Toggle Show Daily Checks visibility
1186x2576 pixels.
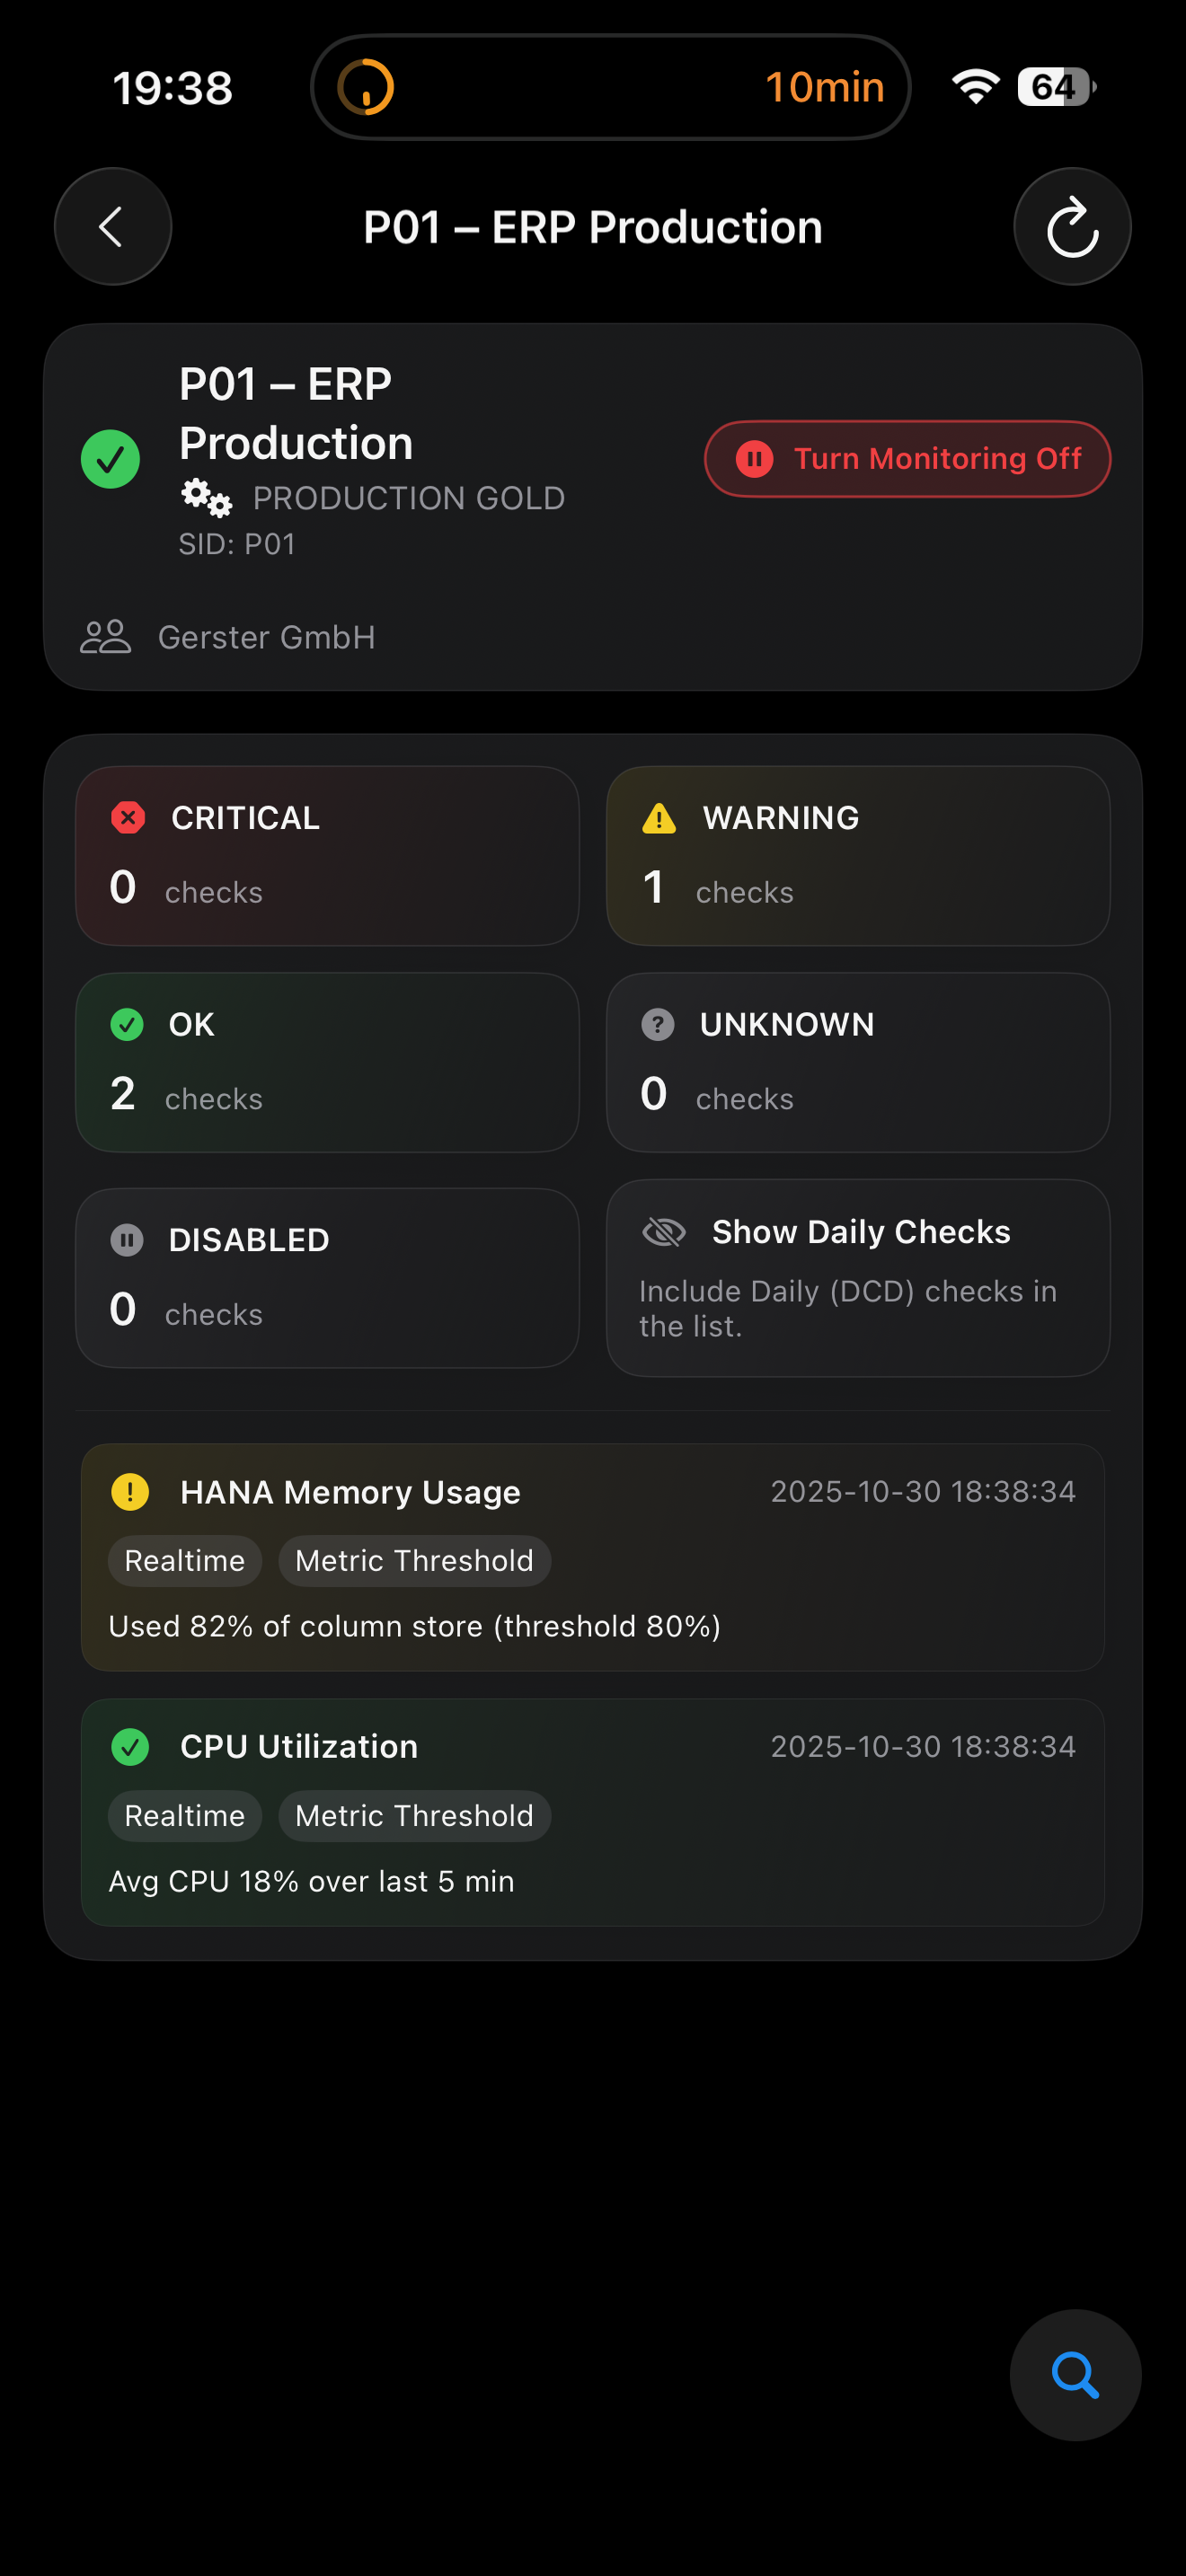[858, 1277]
